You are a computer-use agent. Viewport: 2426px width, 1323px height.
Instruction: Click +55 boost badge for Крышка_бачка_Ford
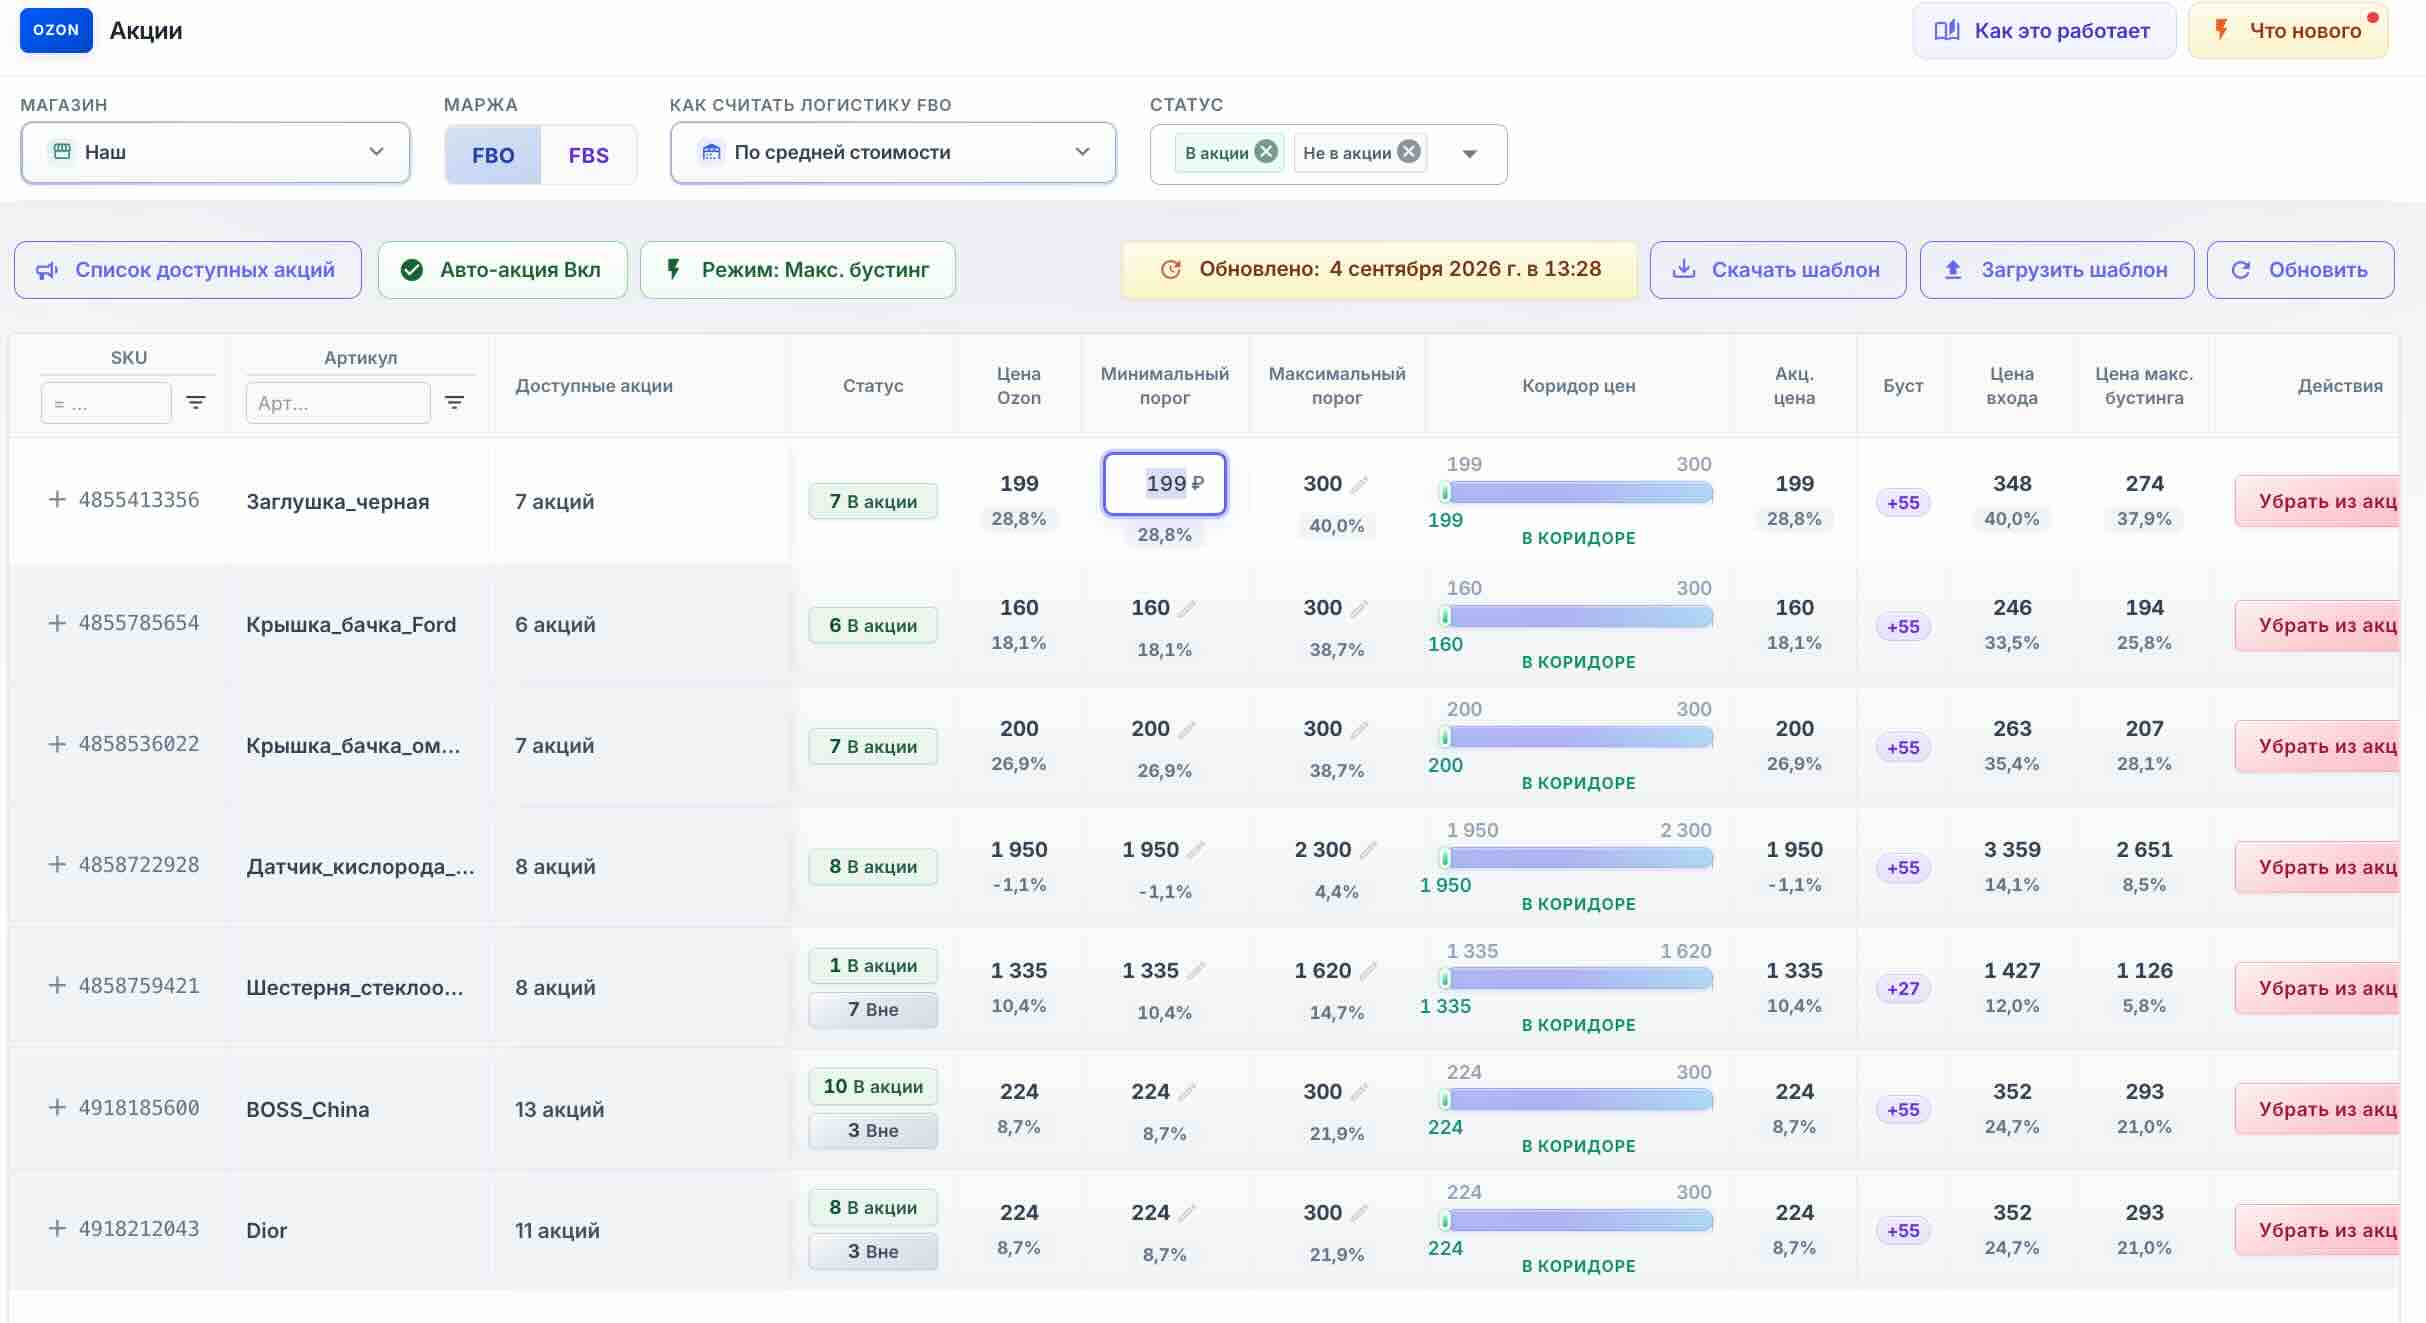[1903, 627]
